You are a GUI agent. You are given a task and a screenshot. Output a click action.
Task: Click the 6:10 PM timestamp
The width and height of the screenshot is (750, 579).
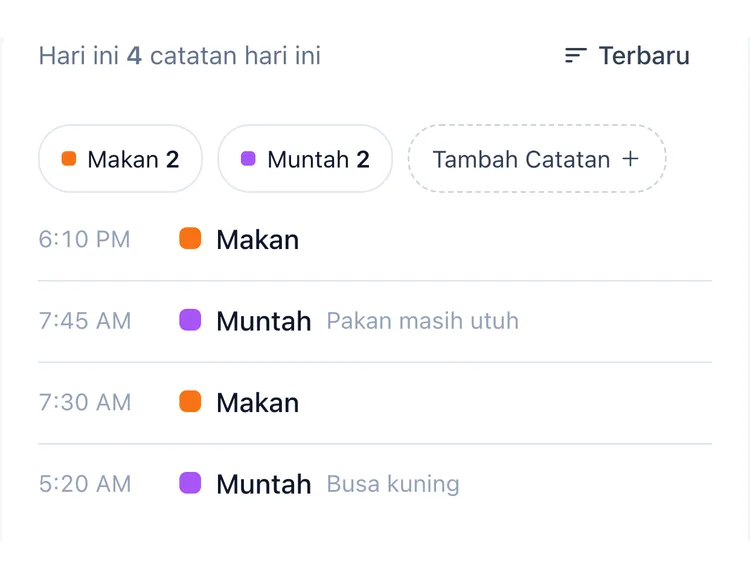click(84, 239)
